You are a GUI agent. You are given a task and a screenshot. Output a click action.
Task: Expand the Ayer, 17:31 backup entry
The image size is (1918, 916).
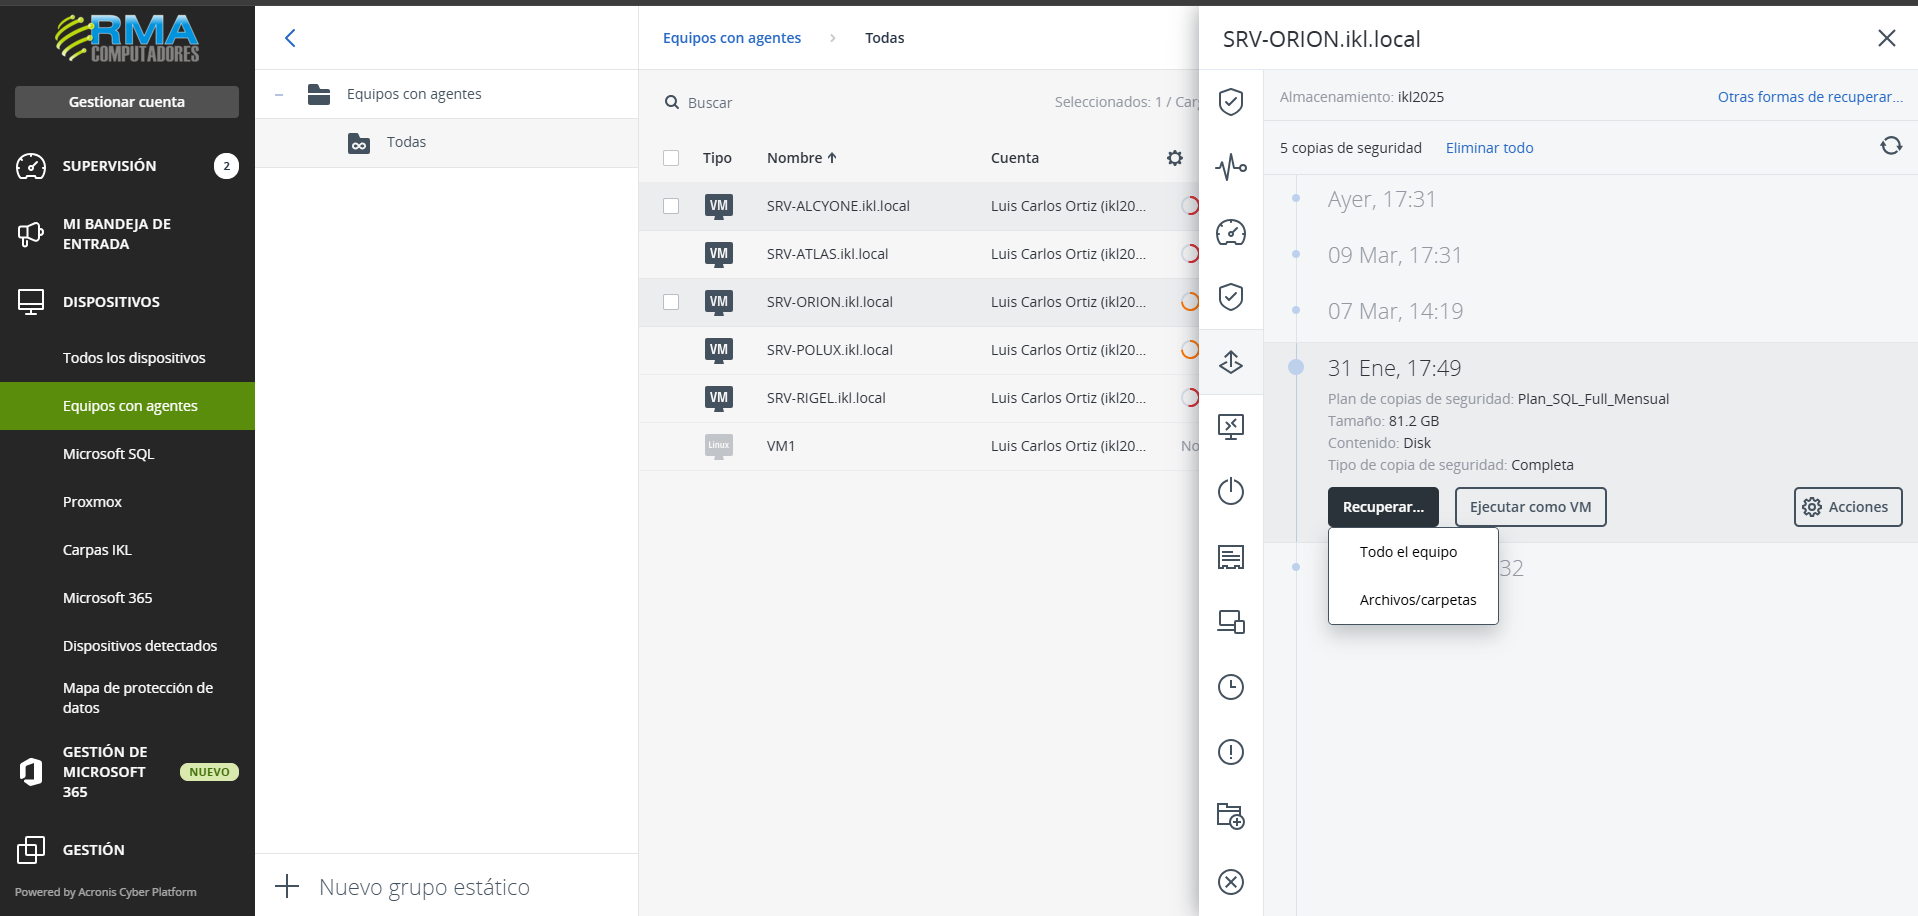tap(1381, 200)
